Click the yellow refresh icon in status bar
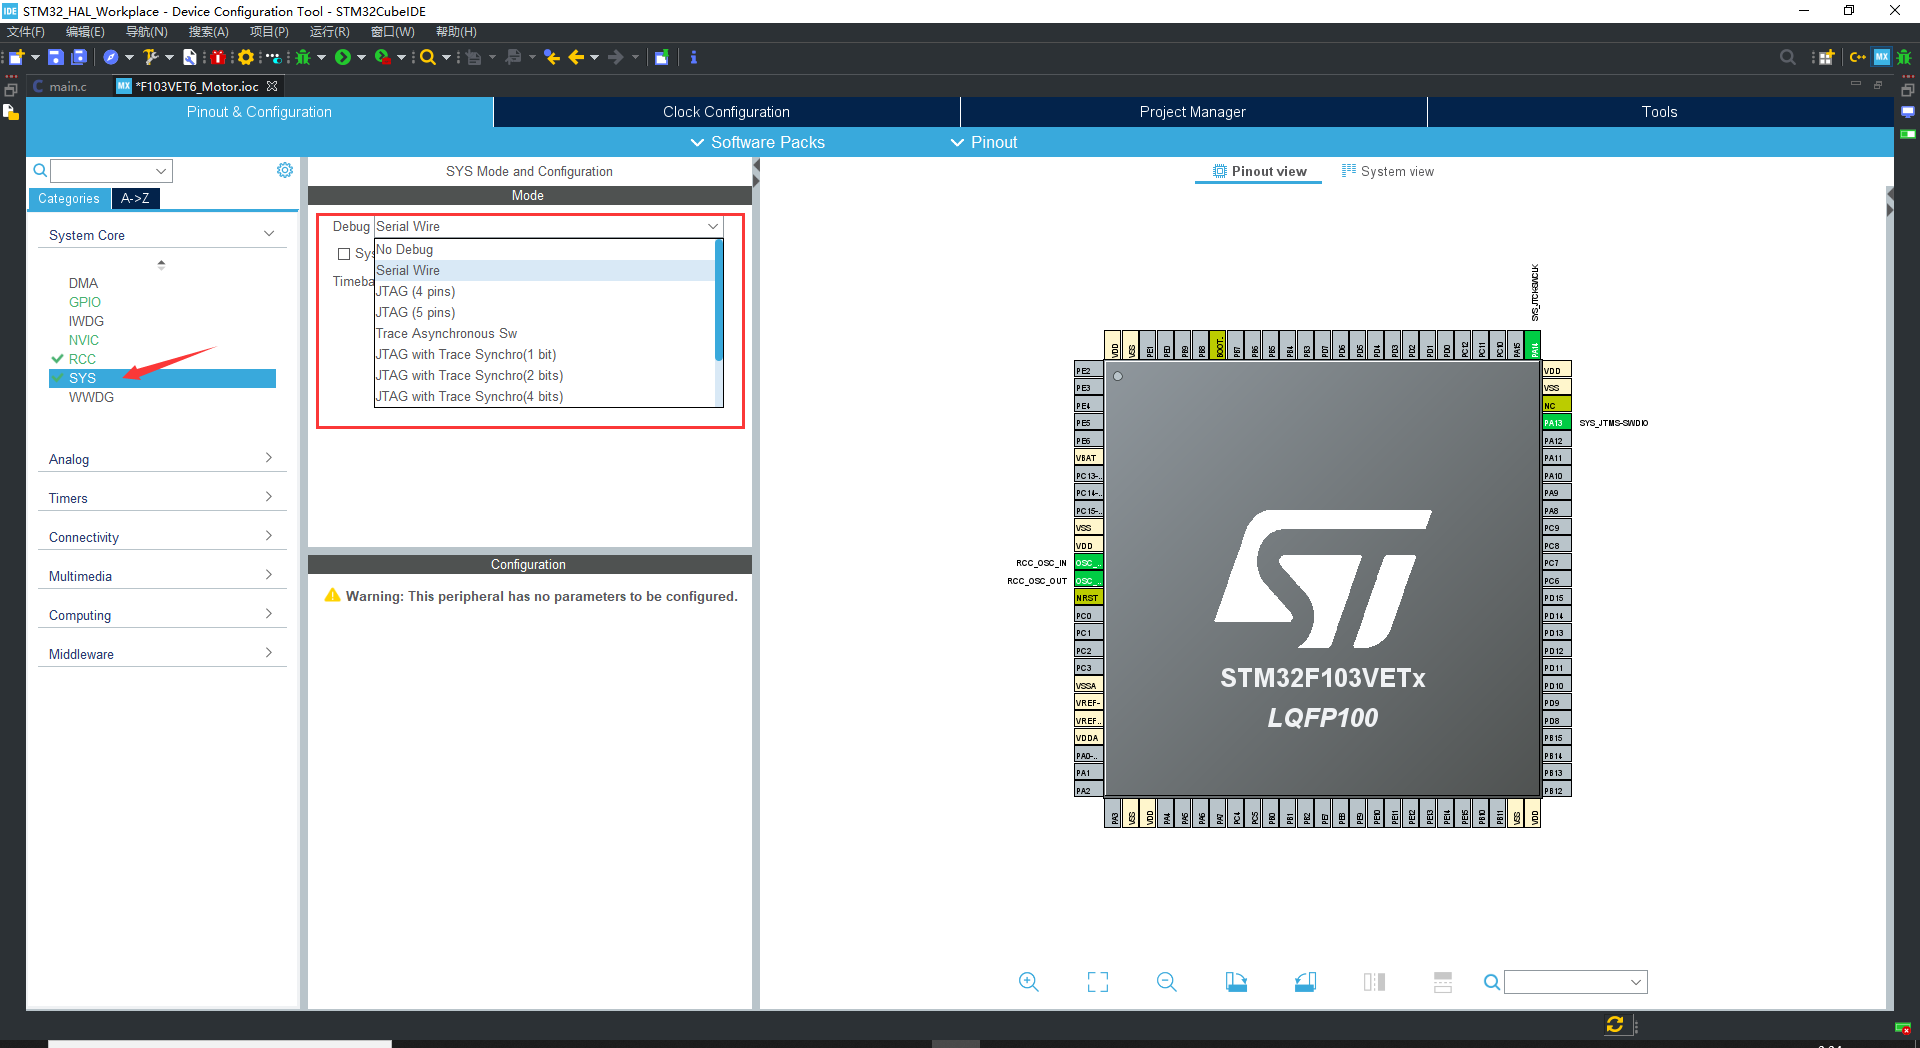The height and width of the screenshot is (1048, 1920). [x=1614, y=1024]
